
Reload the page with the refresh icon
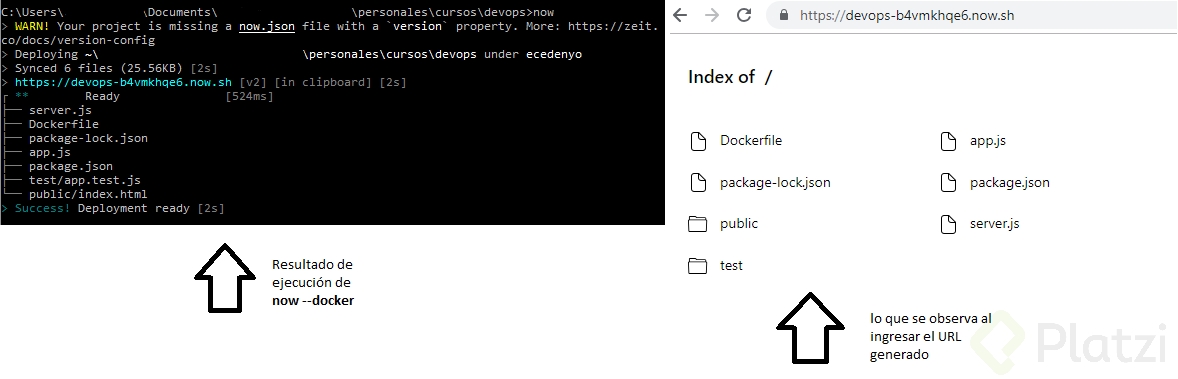744,15
